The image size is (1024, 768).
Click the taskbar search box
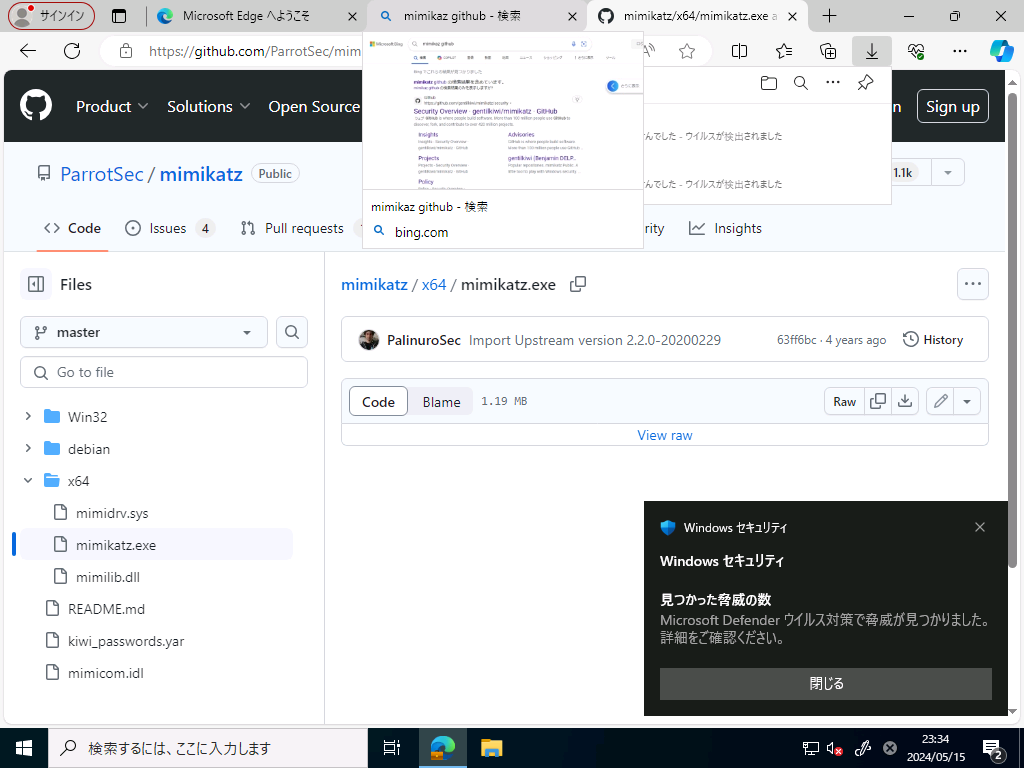[x=208, y=748]
